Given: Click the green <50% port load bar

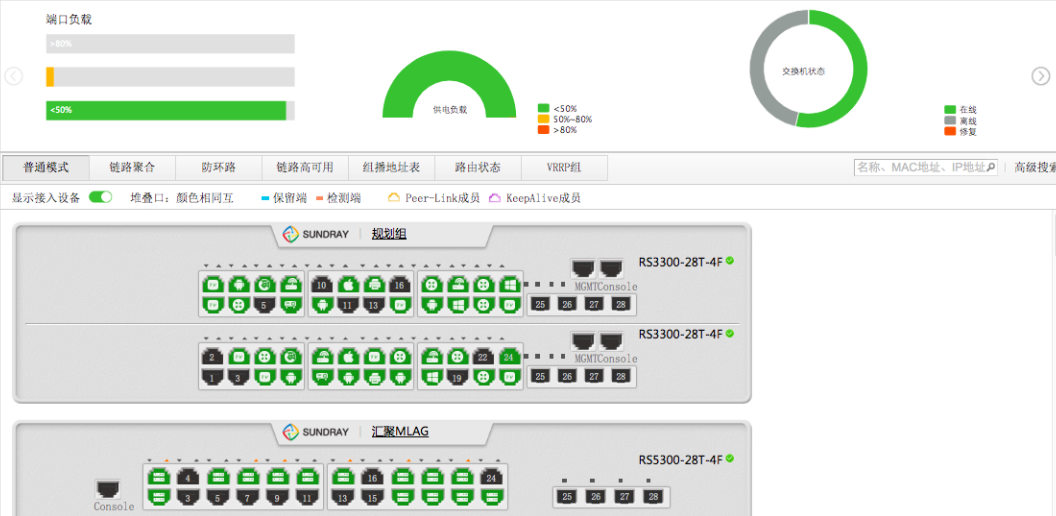Looking at the screenshot, I should [x=166, y=110].
